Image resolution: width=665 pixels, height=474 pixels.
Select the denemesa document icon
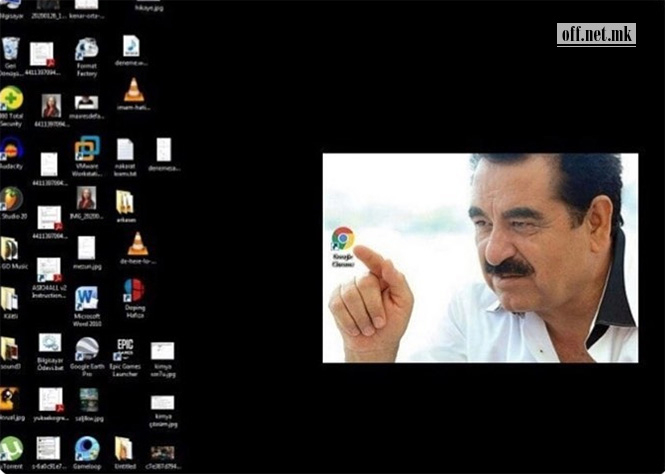click(164, 150)
